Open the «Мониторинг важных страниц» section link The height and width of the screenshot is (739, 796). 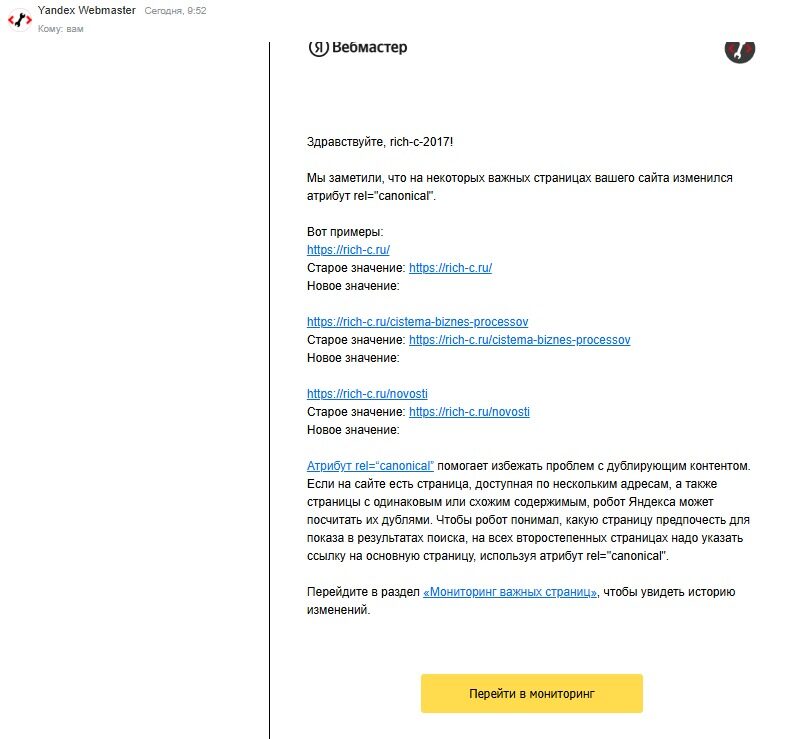510,592
